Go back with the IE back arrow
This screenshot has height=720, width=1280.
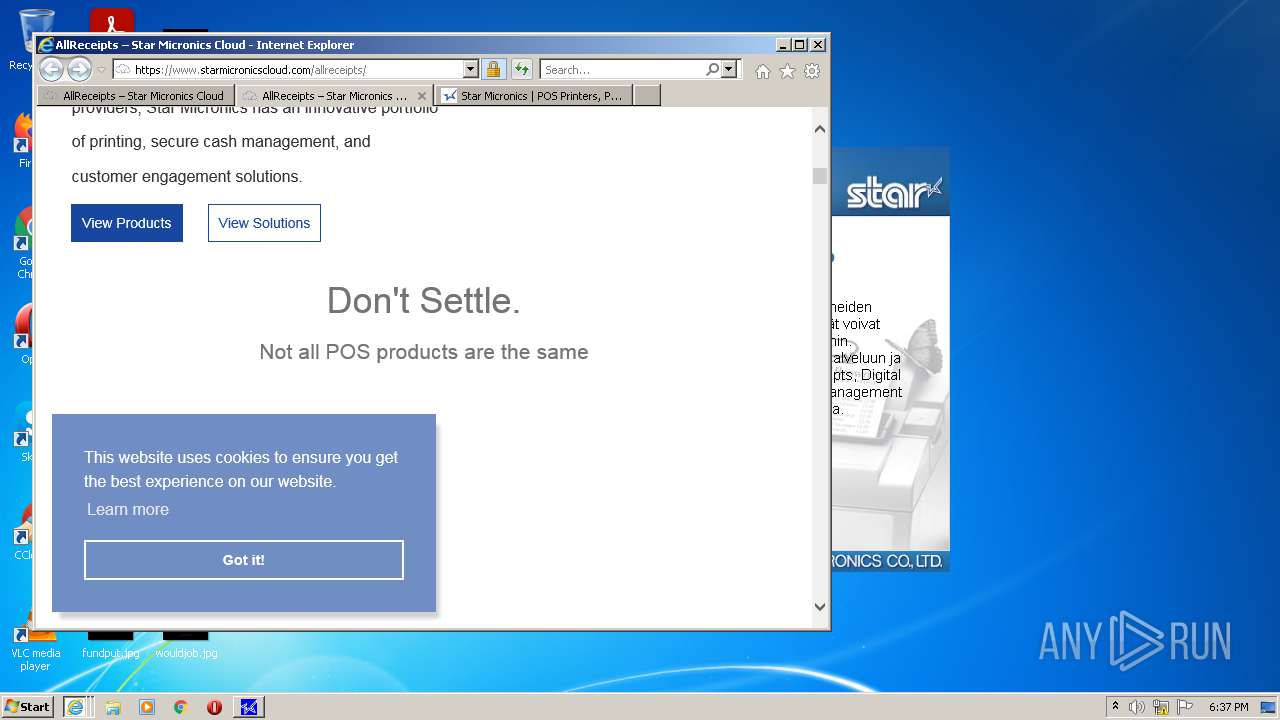click(x=51, y=69)
